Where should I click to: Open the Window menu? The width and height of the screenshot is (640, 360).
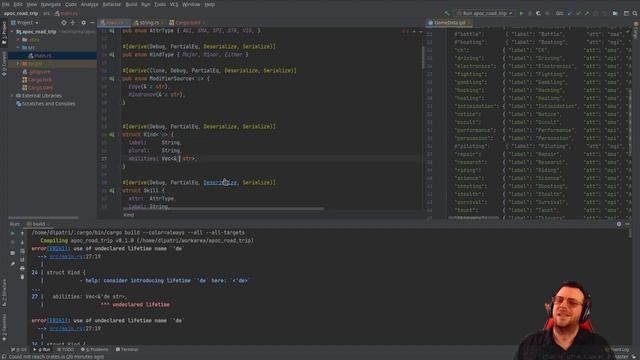[191, 4]
